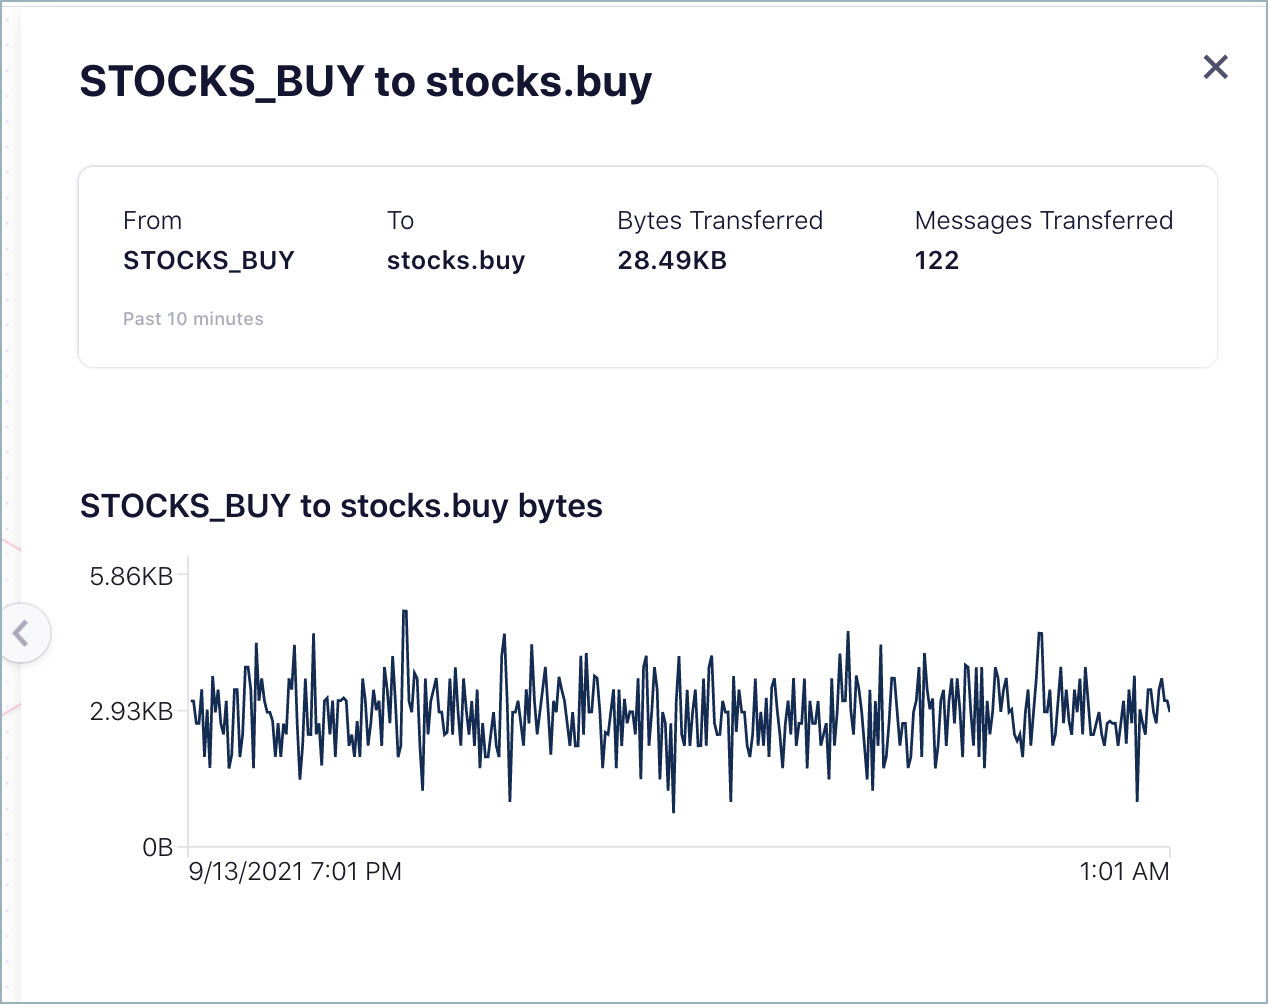This screenshot has width=1268, height=1004.
Task: Select the 122 messages count
Action: [x=936, y=260]
